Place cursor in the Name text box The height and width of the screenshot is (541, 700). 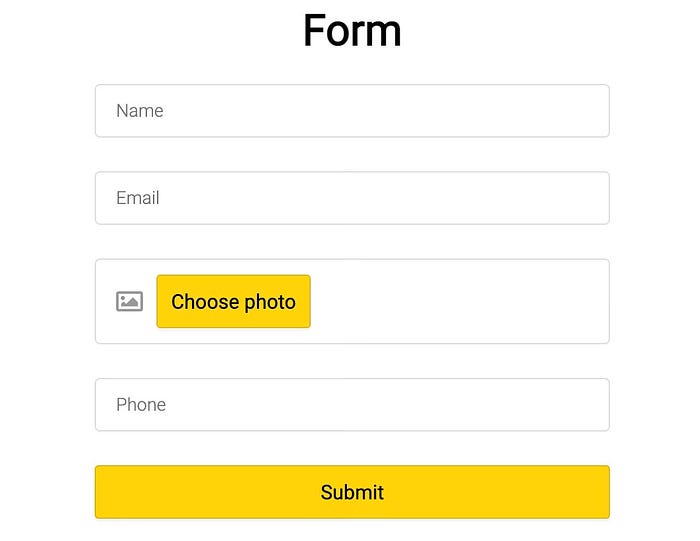(352, 111)
